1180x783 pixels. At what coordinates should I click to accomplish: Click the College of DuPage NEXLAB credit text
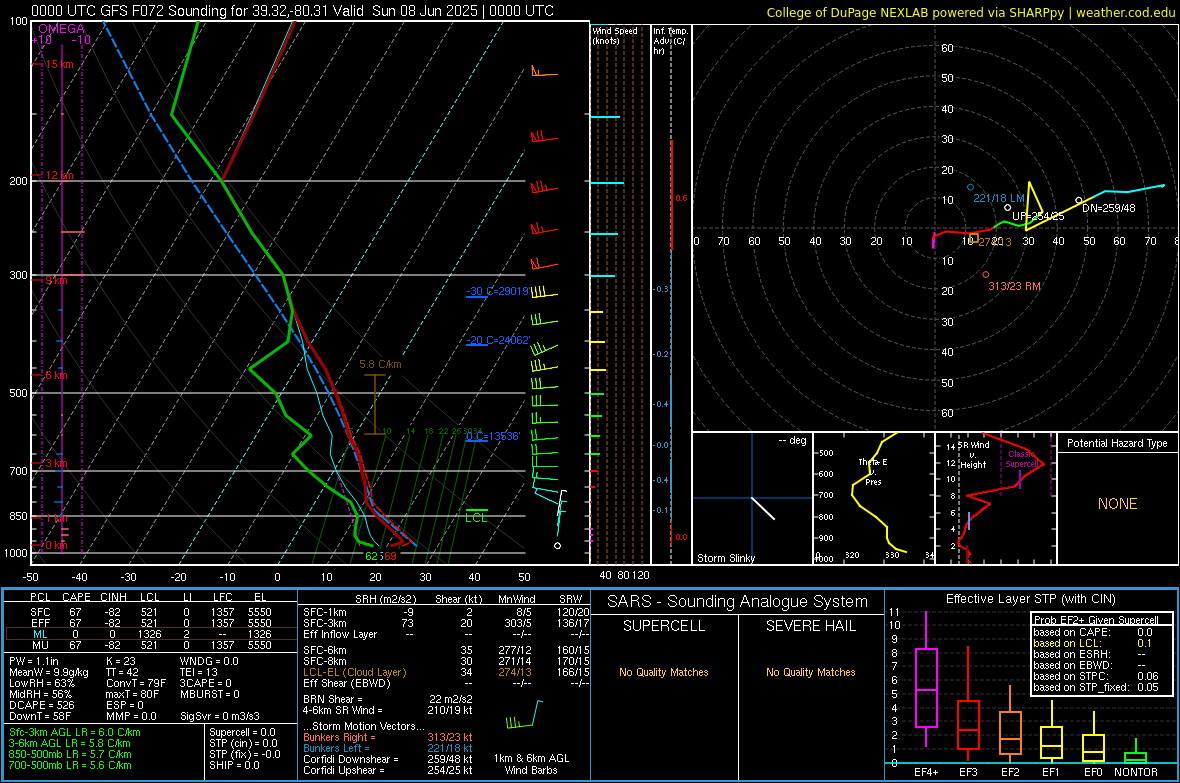[970, 12]
